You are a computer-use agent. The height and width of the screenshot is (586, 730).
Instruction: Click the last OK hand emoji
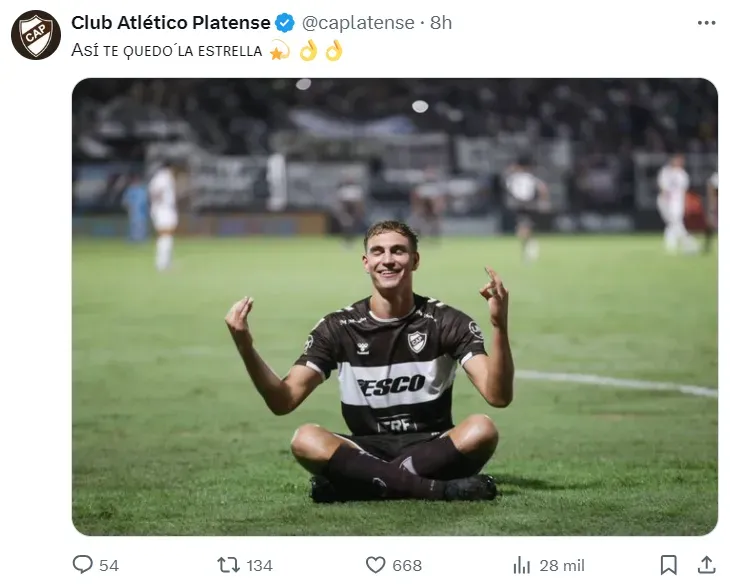[333, 50]
